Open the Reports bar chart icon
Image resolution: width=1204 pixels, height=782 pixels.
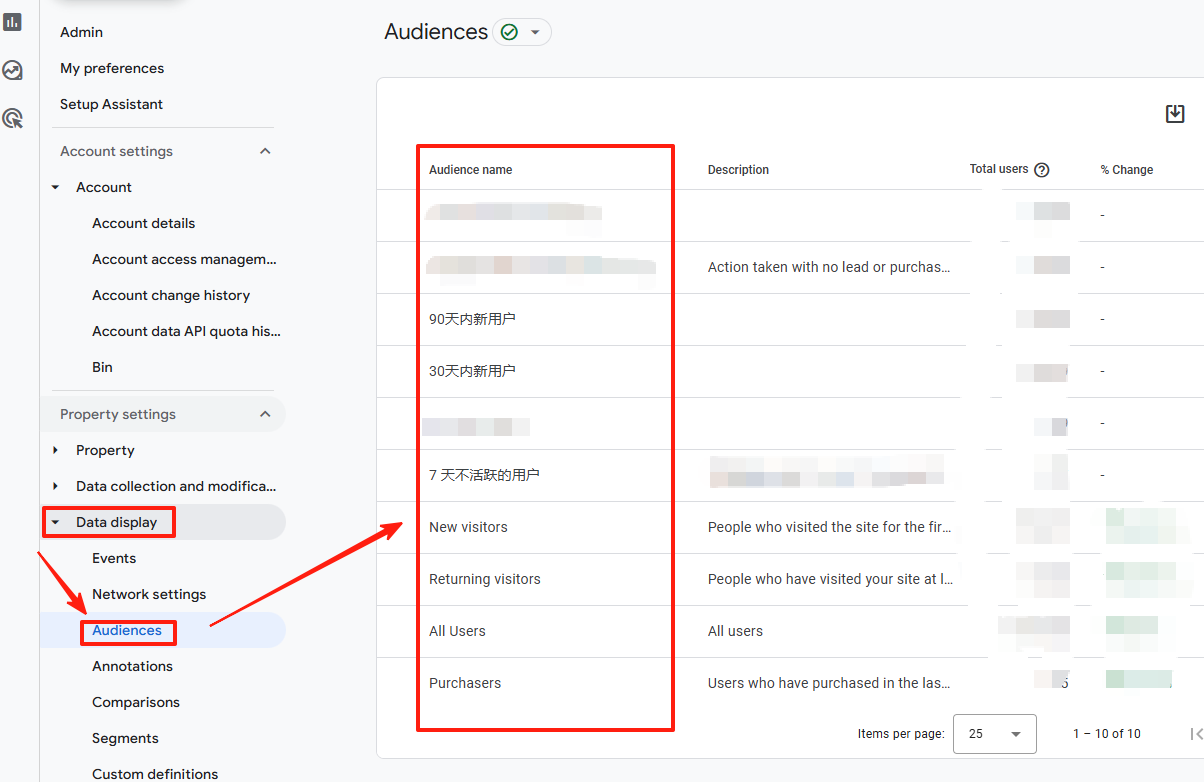coord(13,22)
